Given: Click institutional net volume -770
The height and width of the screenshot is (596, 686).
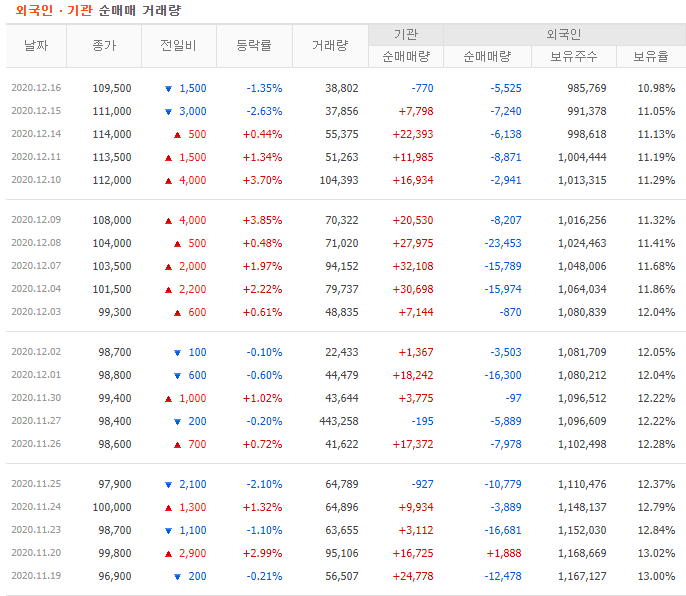Looking at the screenshot, I should pos(423,88).
